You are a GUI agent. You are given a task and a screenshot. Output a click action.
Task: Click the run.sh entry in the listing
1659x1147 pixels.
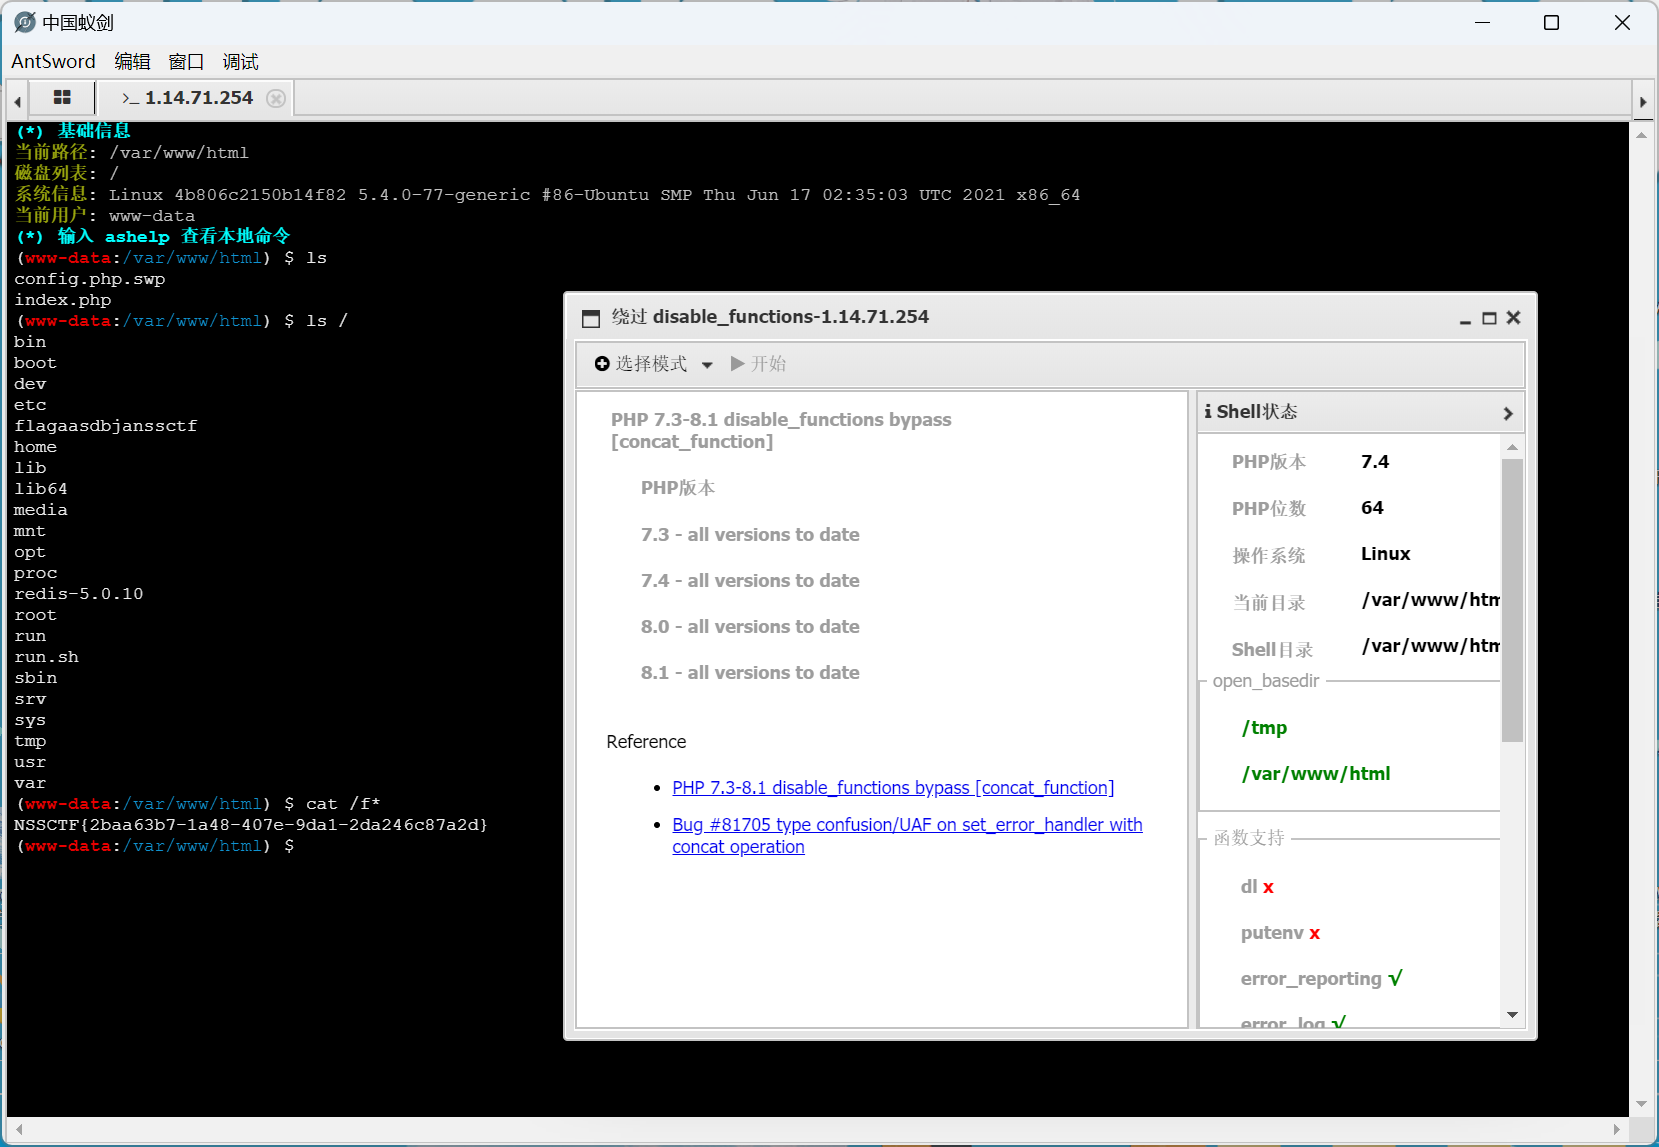[x=46, y=657]
